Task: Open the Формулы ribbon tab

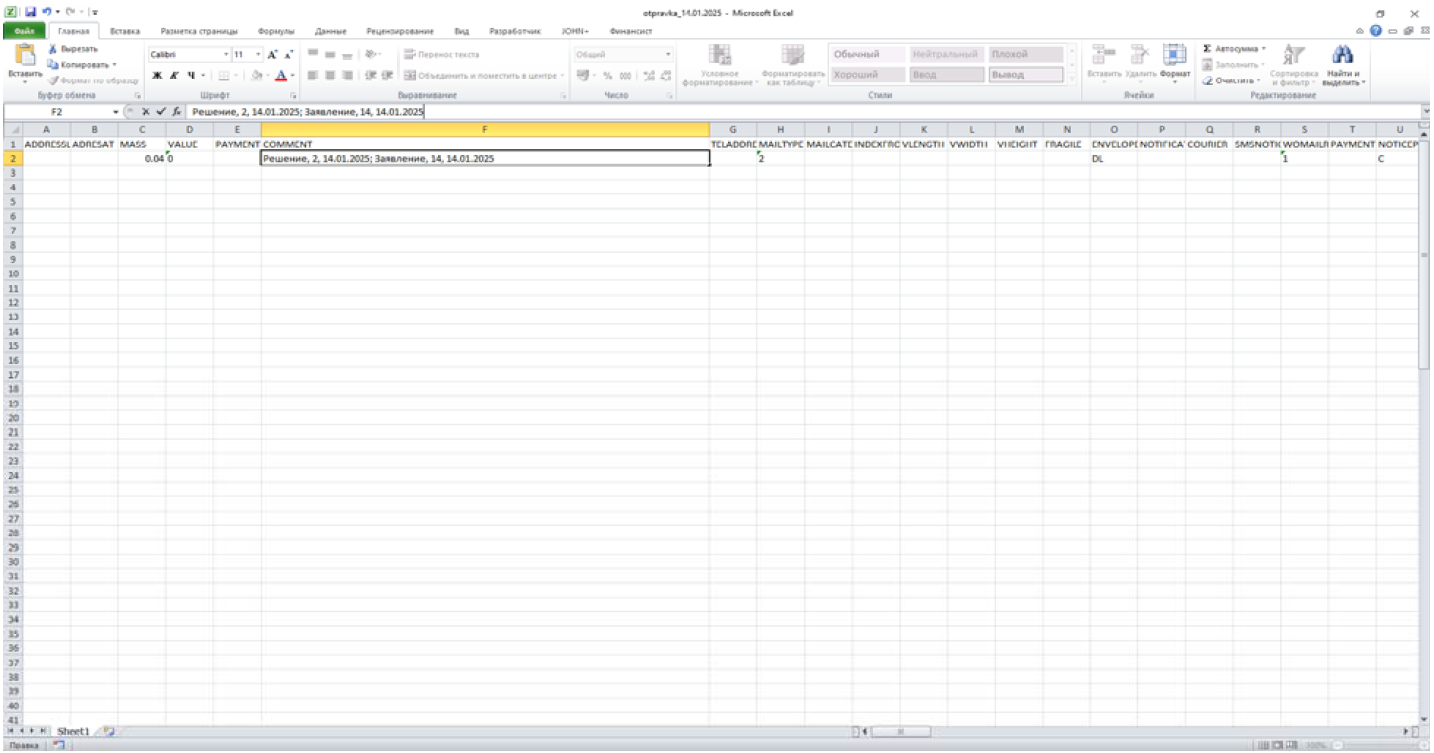Action: (x=275, y=31)
